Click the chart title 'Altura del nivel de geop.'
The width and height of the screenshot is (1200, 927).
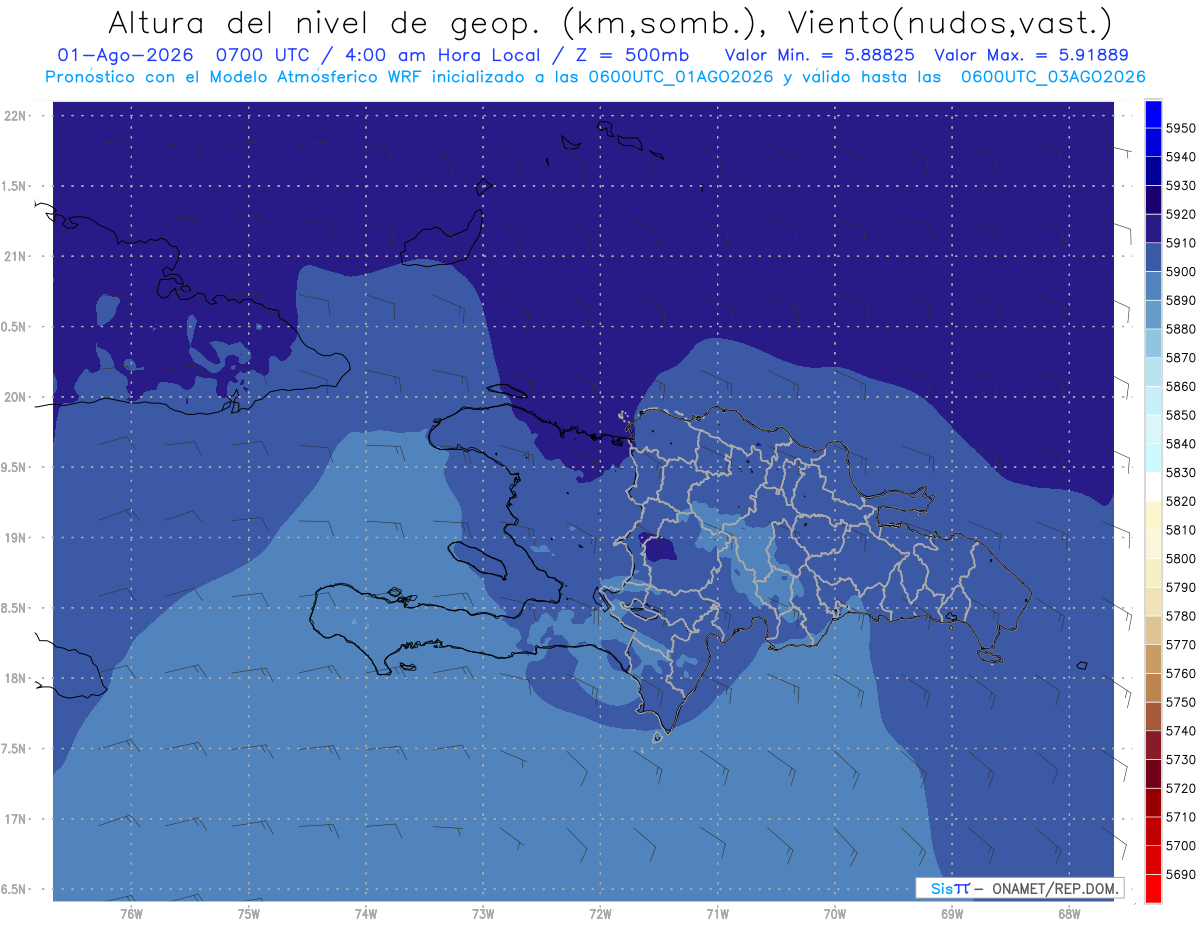(323, 22)
